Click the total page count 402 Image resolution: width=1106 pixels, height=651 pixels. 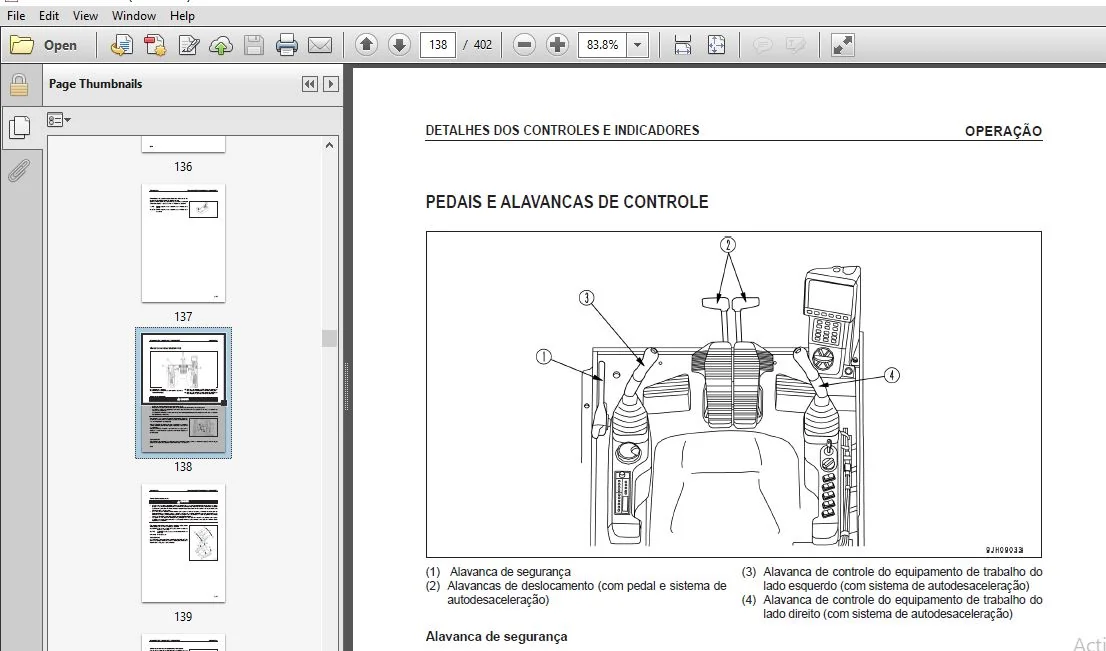482,45
